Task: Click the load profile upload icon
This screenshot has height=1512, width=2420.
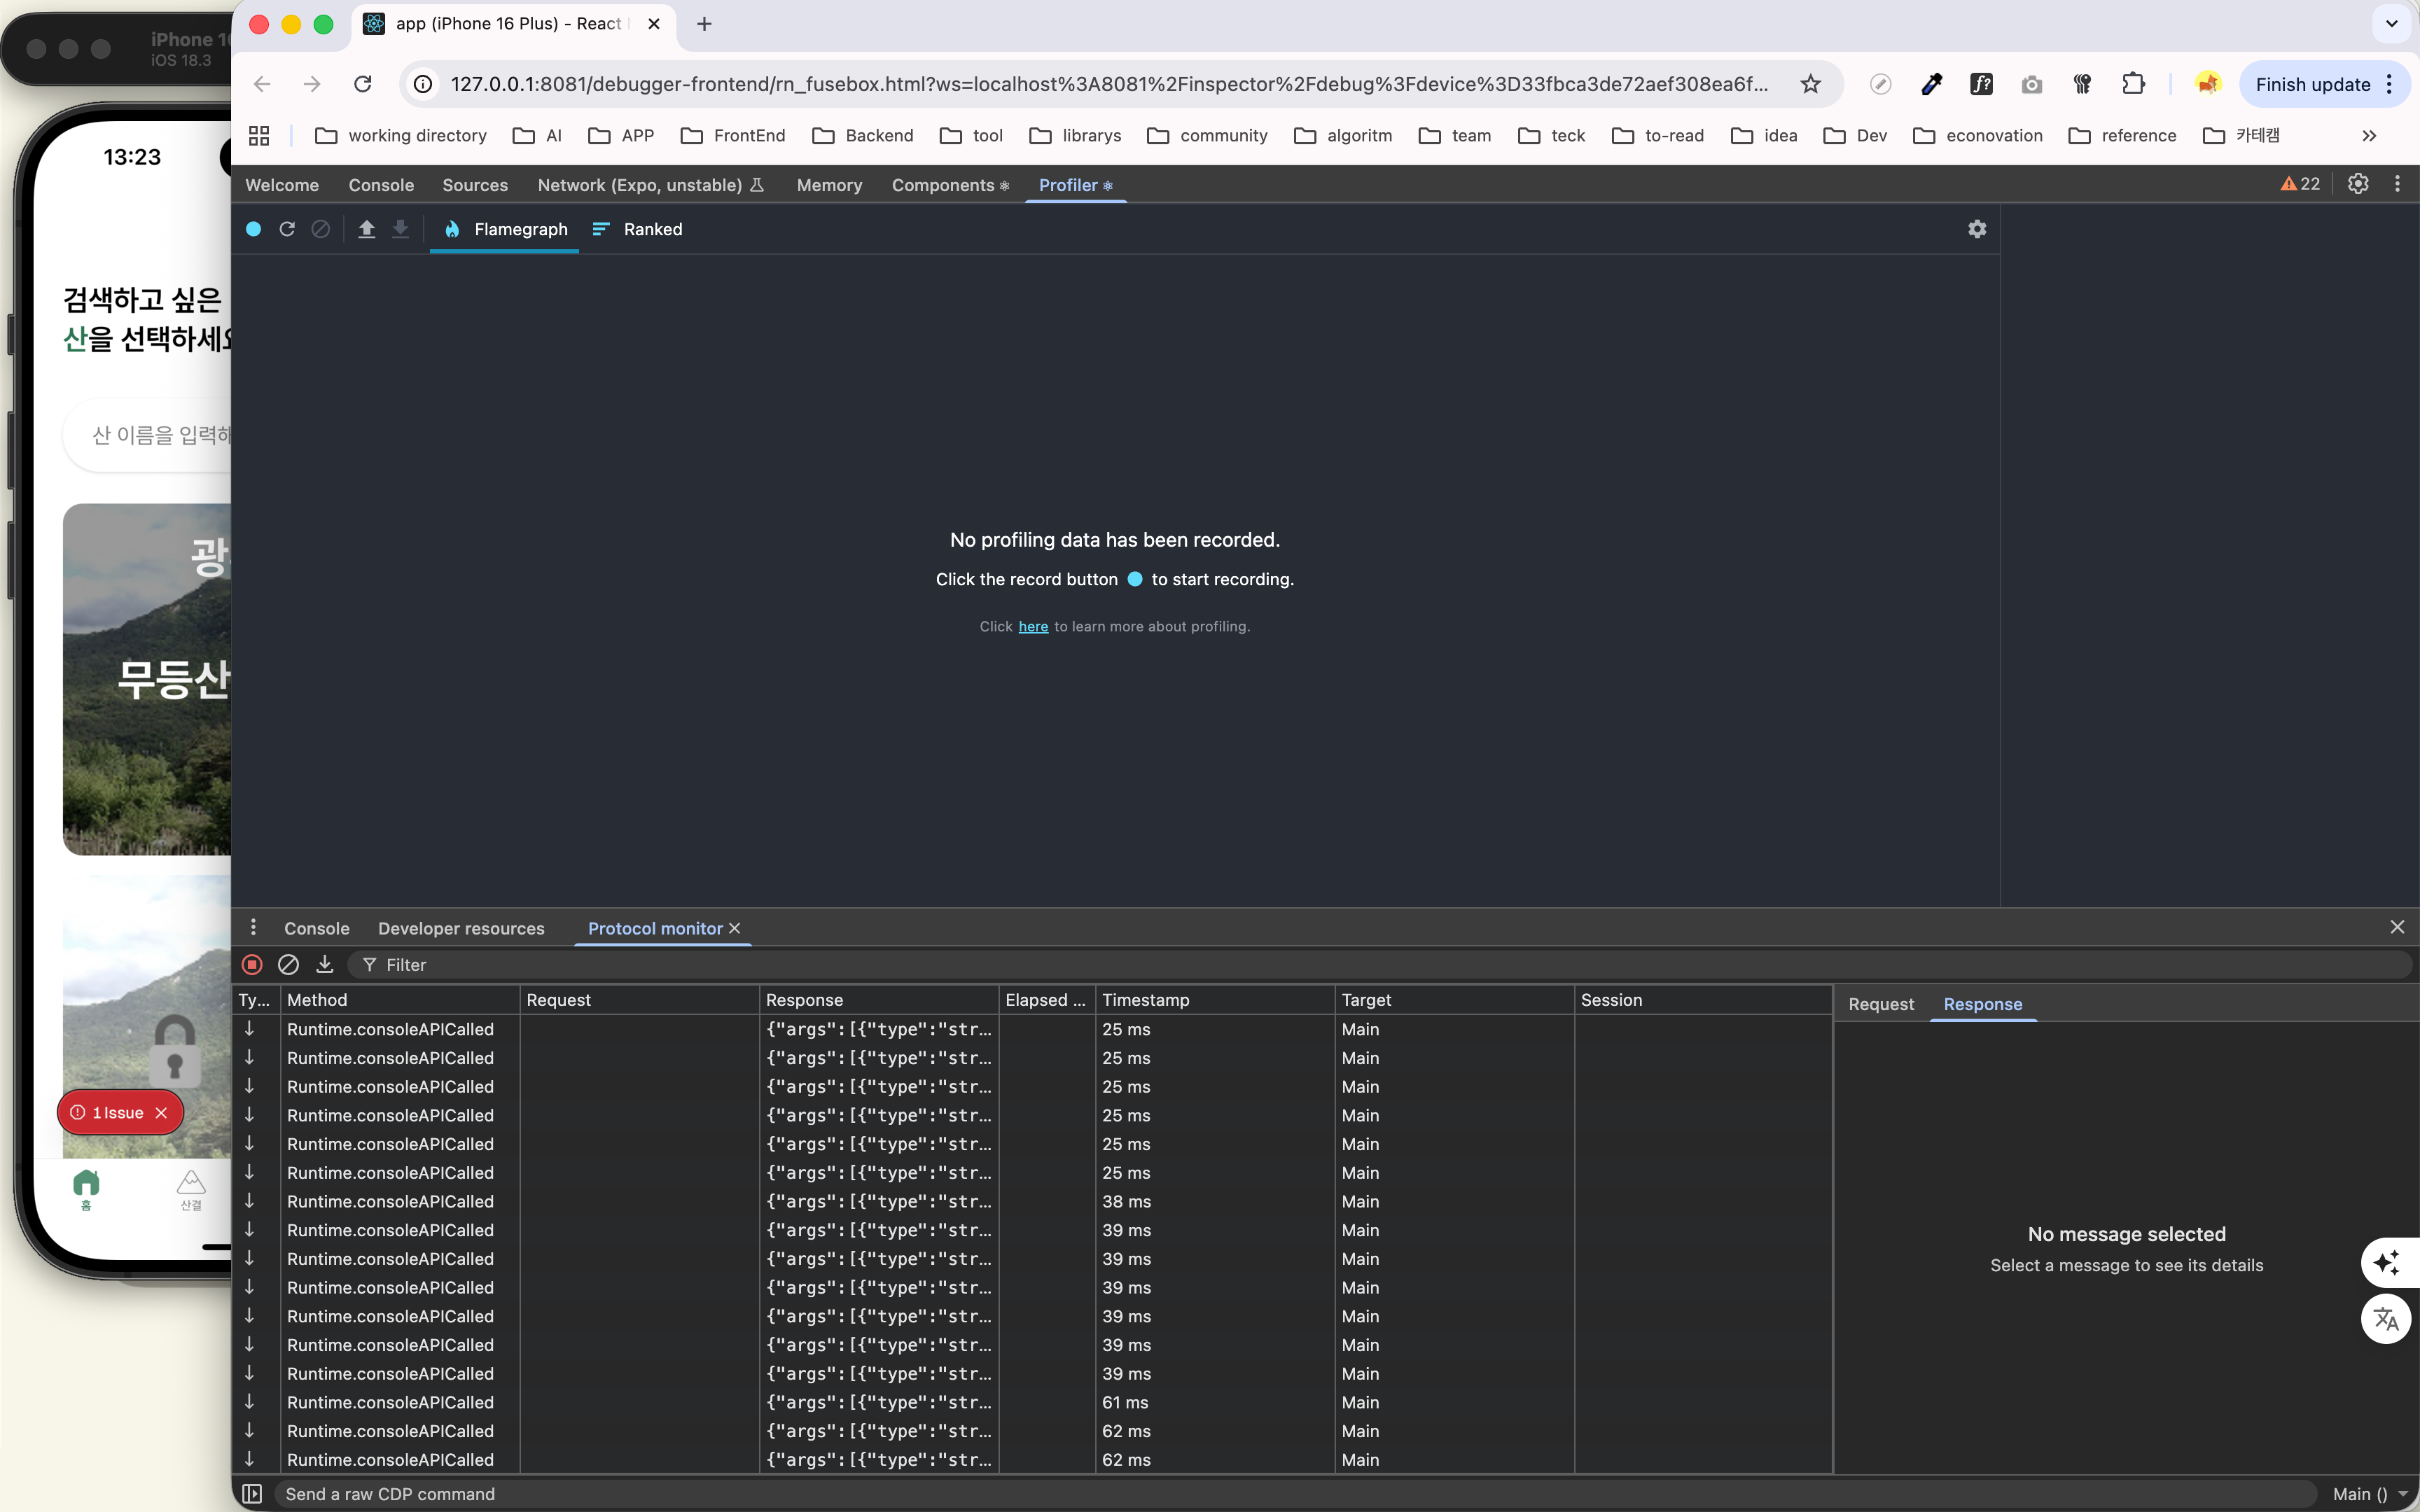Action: 366,229
